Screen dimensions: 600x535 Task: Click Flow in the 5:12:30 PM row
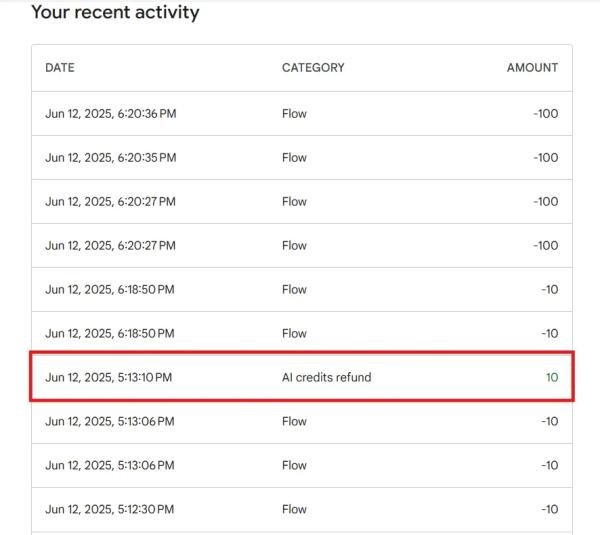294,510
